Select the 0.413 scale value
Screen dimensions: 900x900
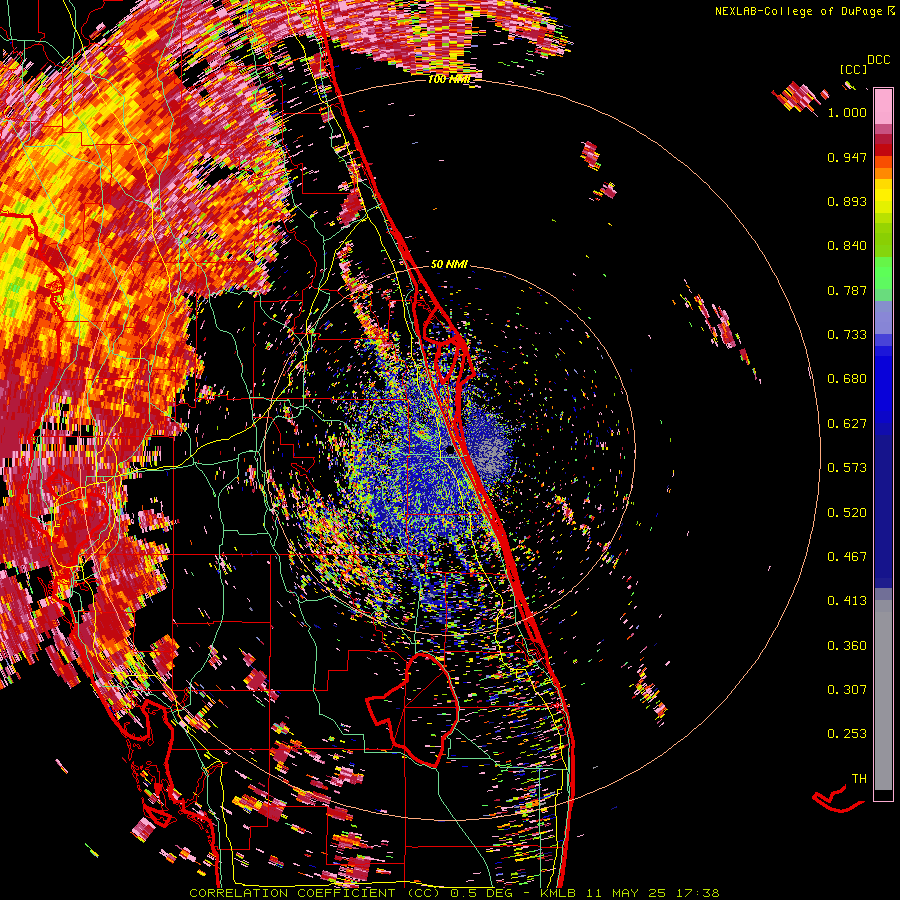(847, 601)
